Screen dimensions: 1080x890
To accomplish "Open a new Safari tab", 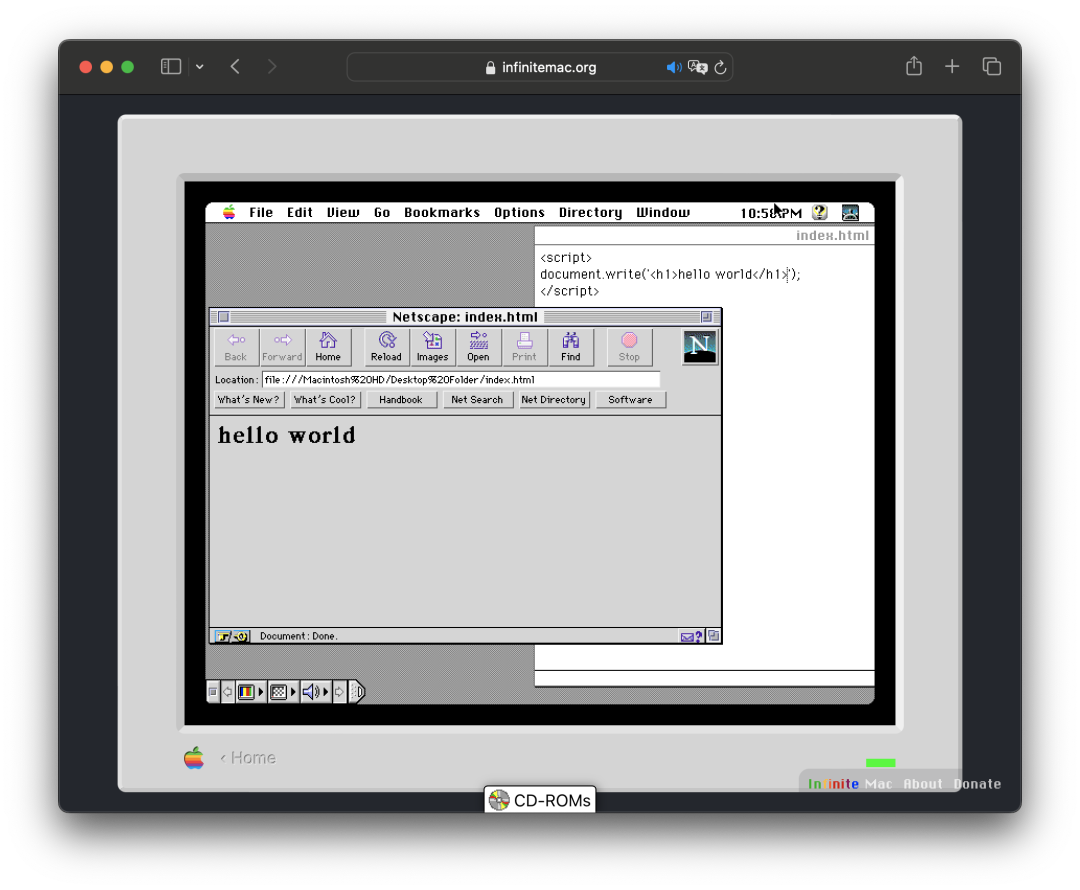I will (952, 66).
